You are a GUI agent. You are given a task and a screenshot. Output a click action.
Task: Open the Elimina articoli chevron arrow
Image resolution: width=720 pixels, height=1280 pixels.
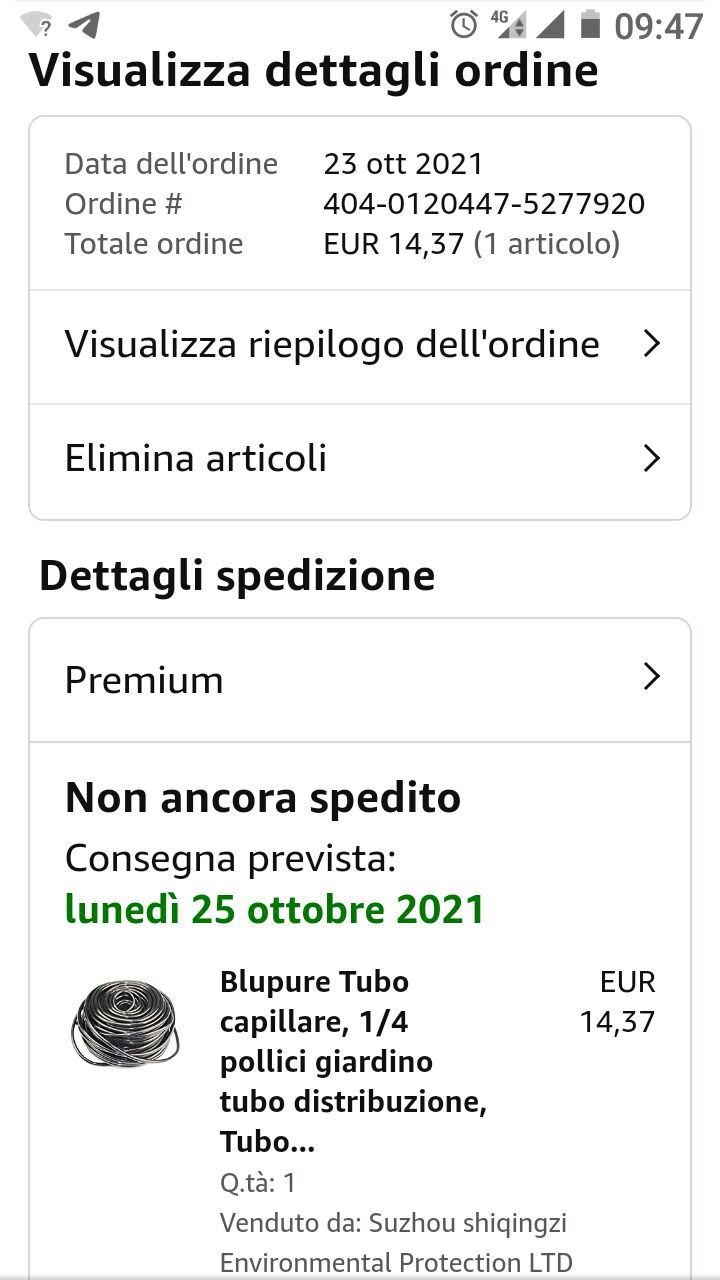pos(651,459)
